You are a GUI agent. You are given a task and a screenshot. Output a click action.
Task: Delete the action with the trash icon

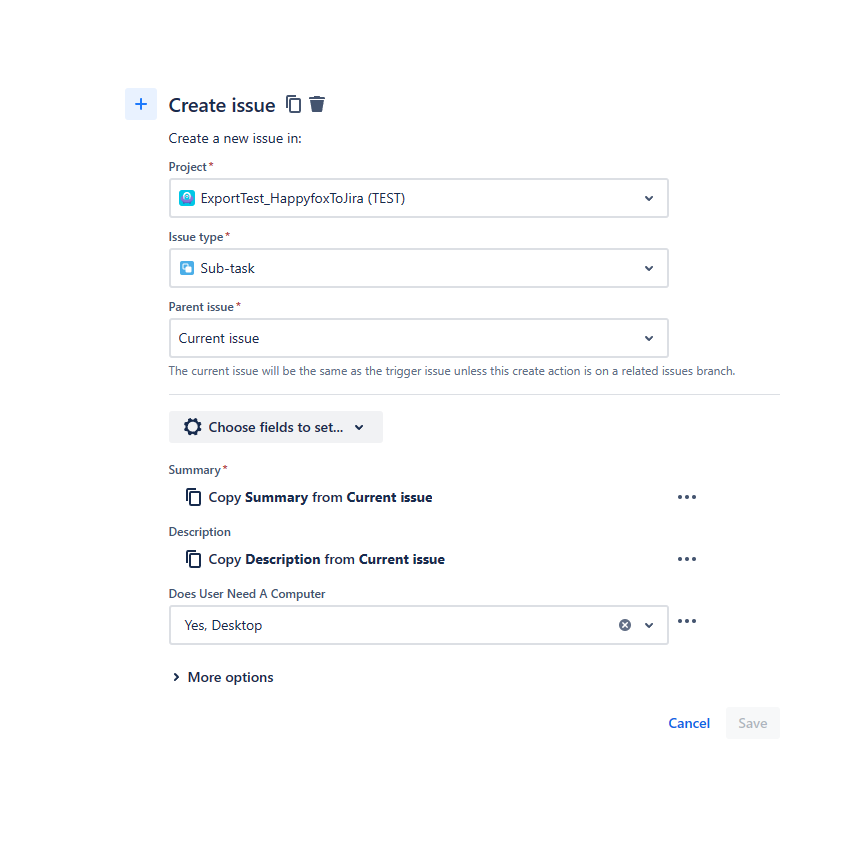(317, 104)
